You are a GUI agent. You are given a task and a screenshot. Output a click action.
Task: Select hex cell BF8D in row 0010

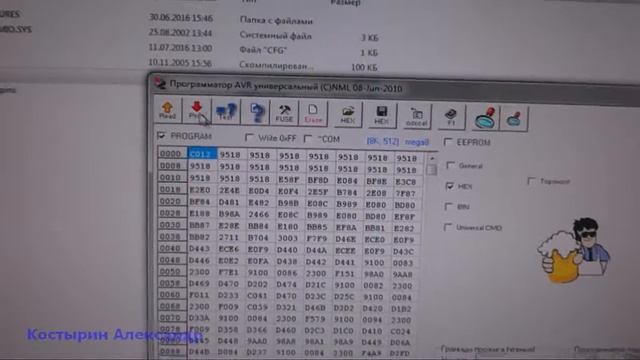(x=318, y=180)
